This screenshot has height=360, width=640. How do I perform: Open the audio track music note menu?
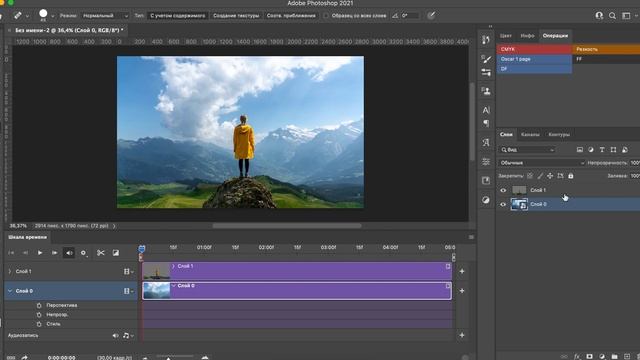pyautogui.click(x=128, y=336)
